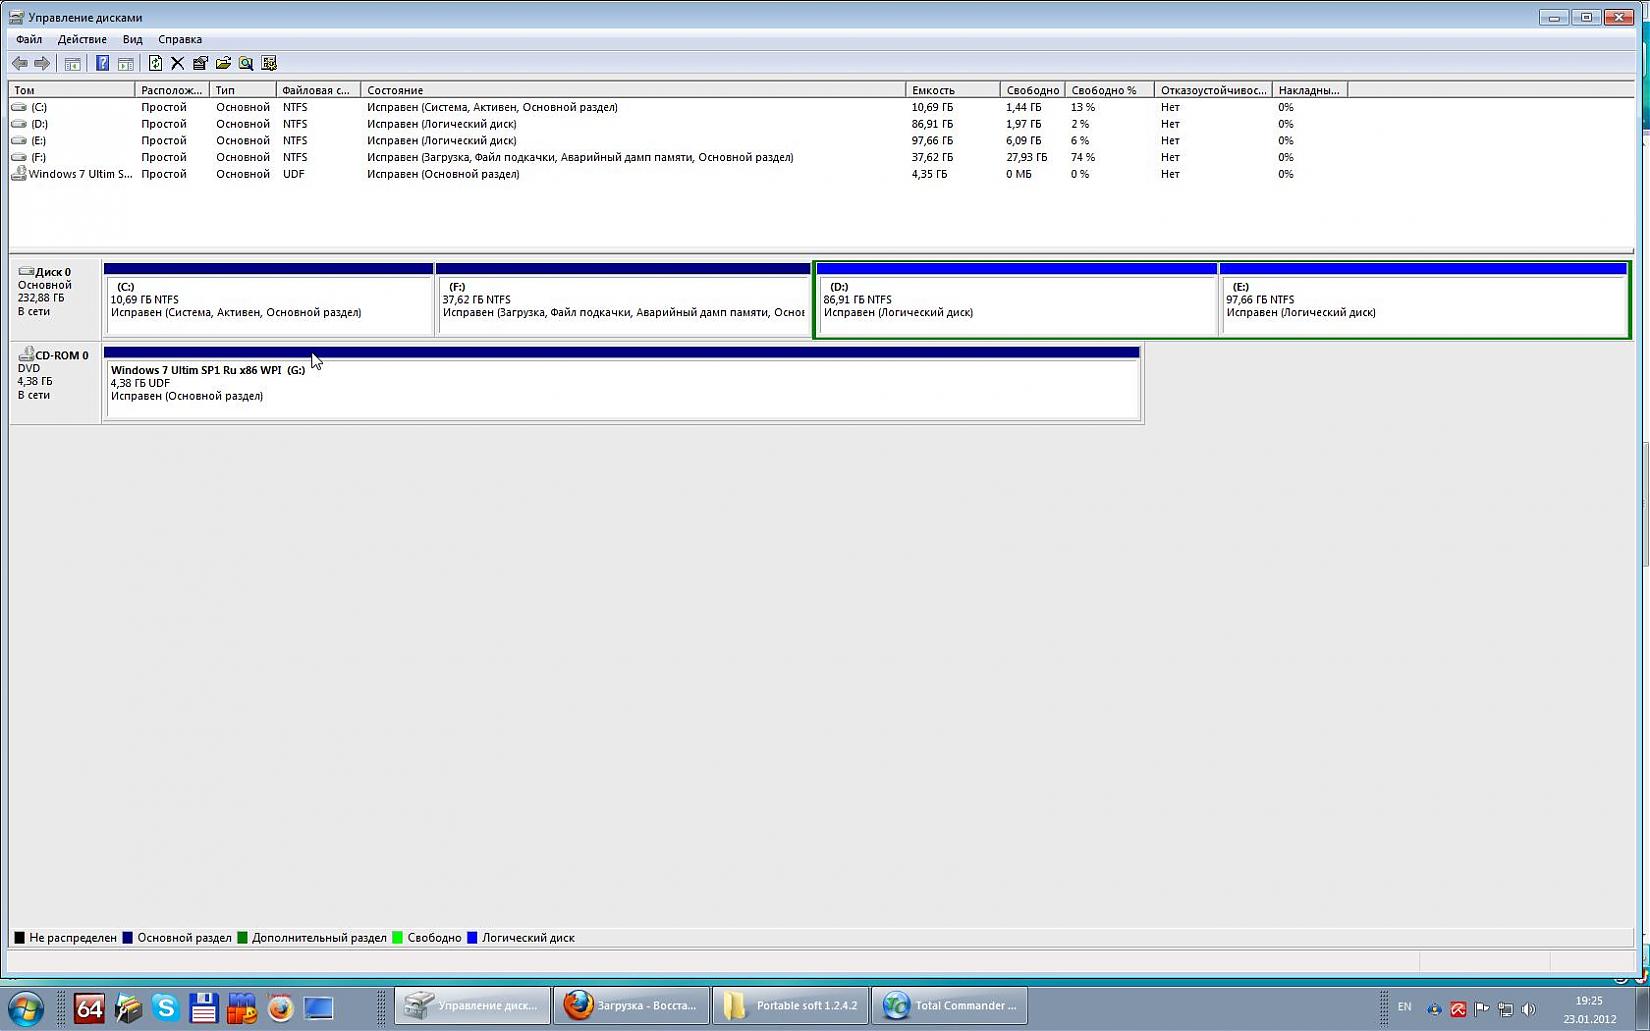Select the (F:) 37,62 ГБ partition block
This screenshot has height=1031, width=1650.
pyautogui.click(x=623, y=300)
